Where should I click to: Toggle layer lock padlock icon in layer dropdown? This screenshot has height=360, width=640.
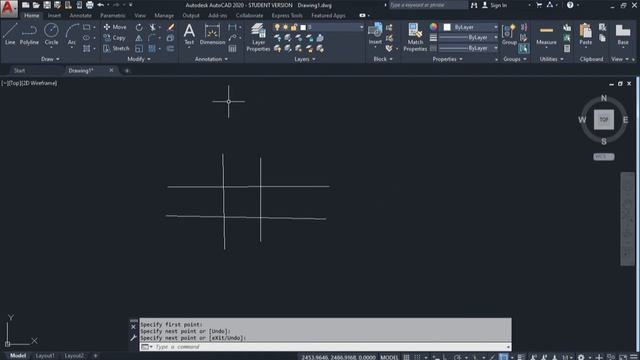tap(294, 27)
